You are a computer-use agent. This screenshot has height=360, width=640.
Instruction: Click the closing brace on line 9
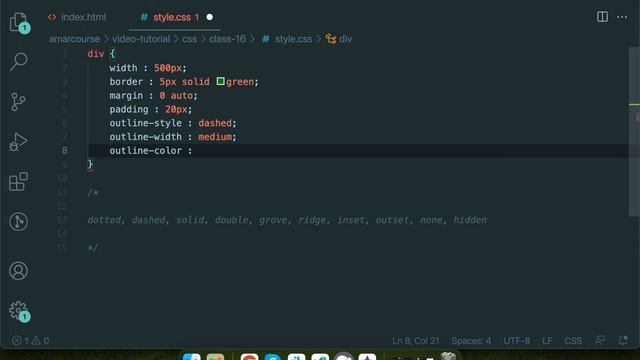point(90,164)
